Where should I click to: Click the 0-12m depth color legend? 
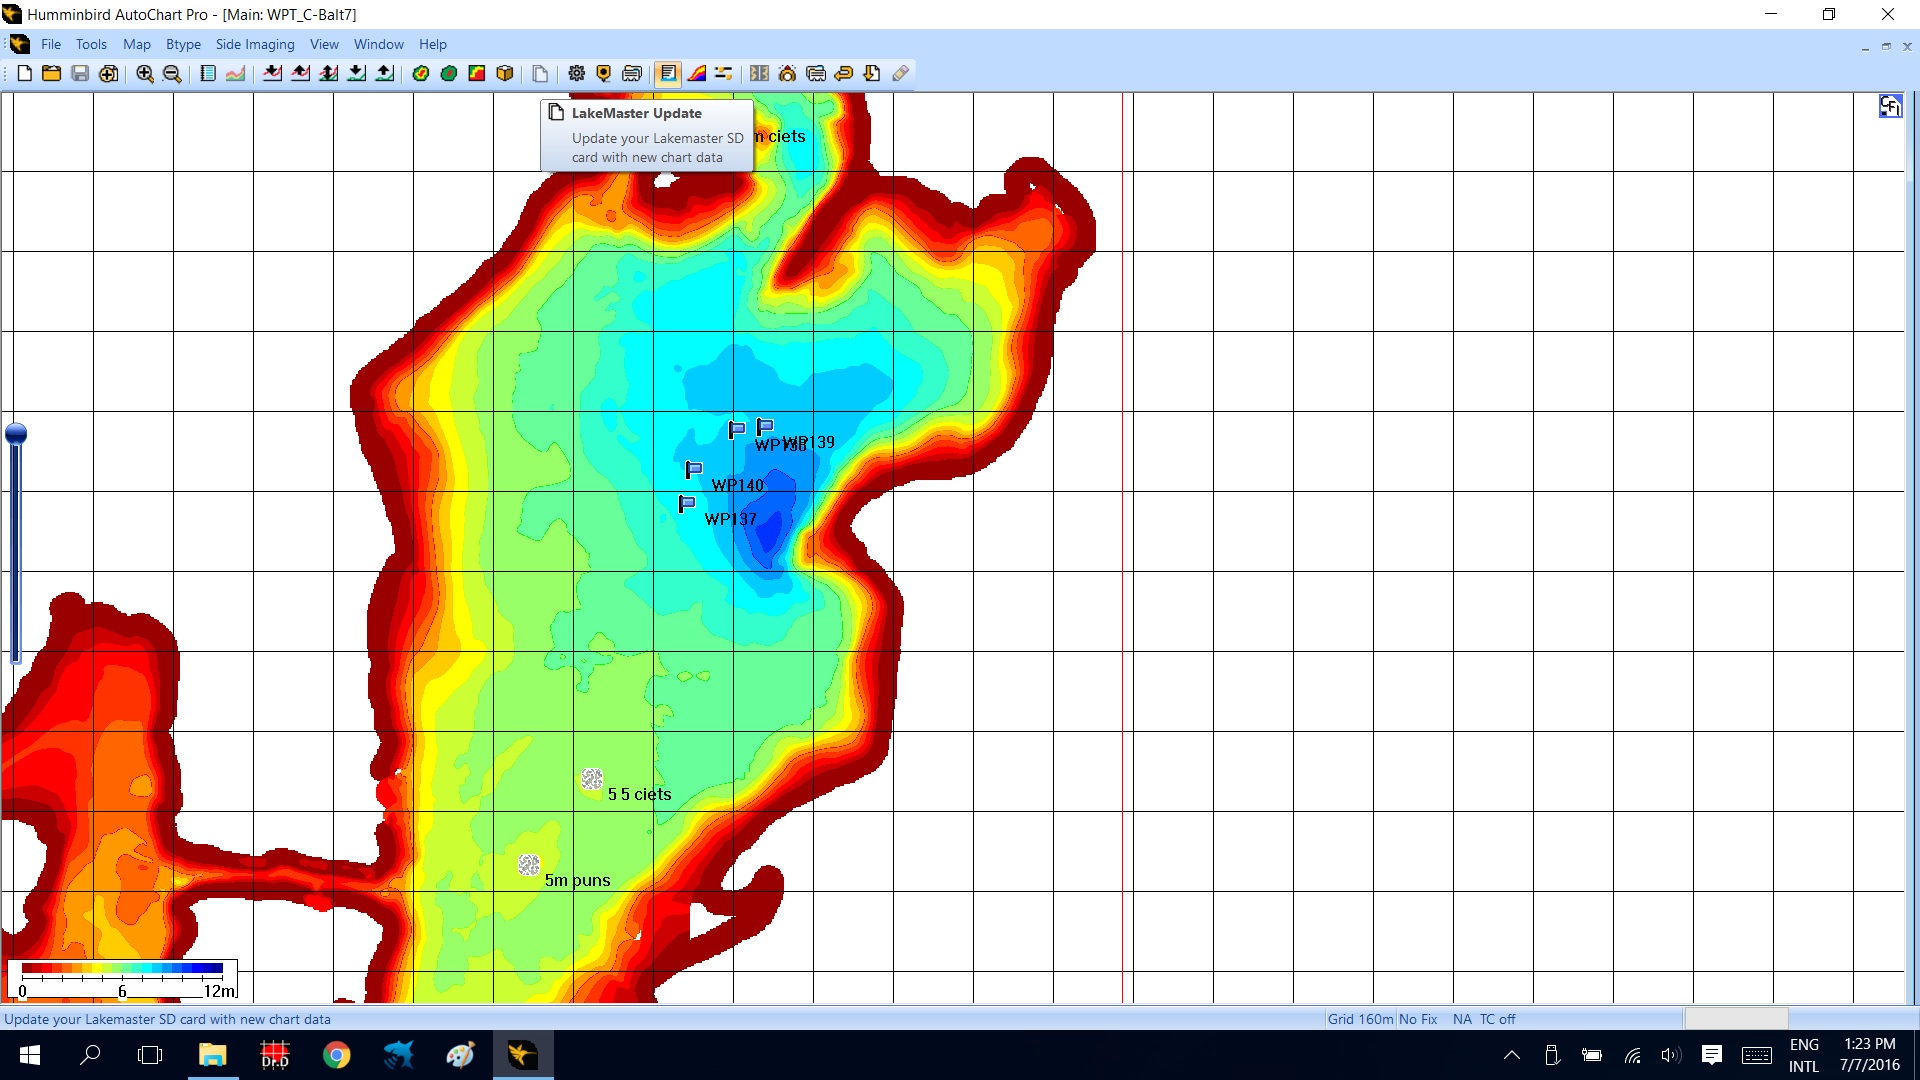point(122,975)
